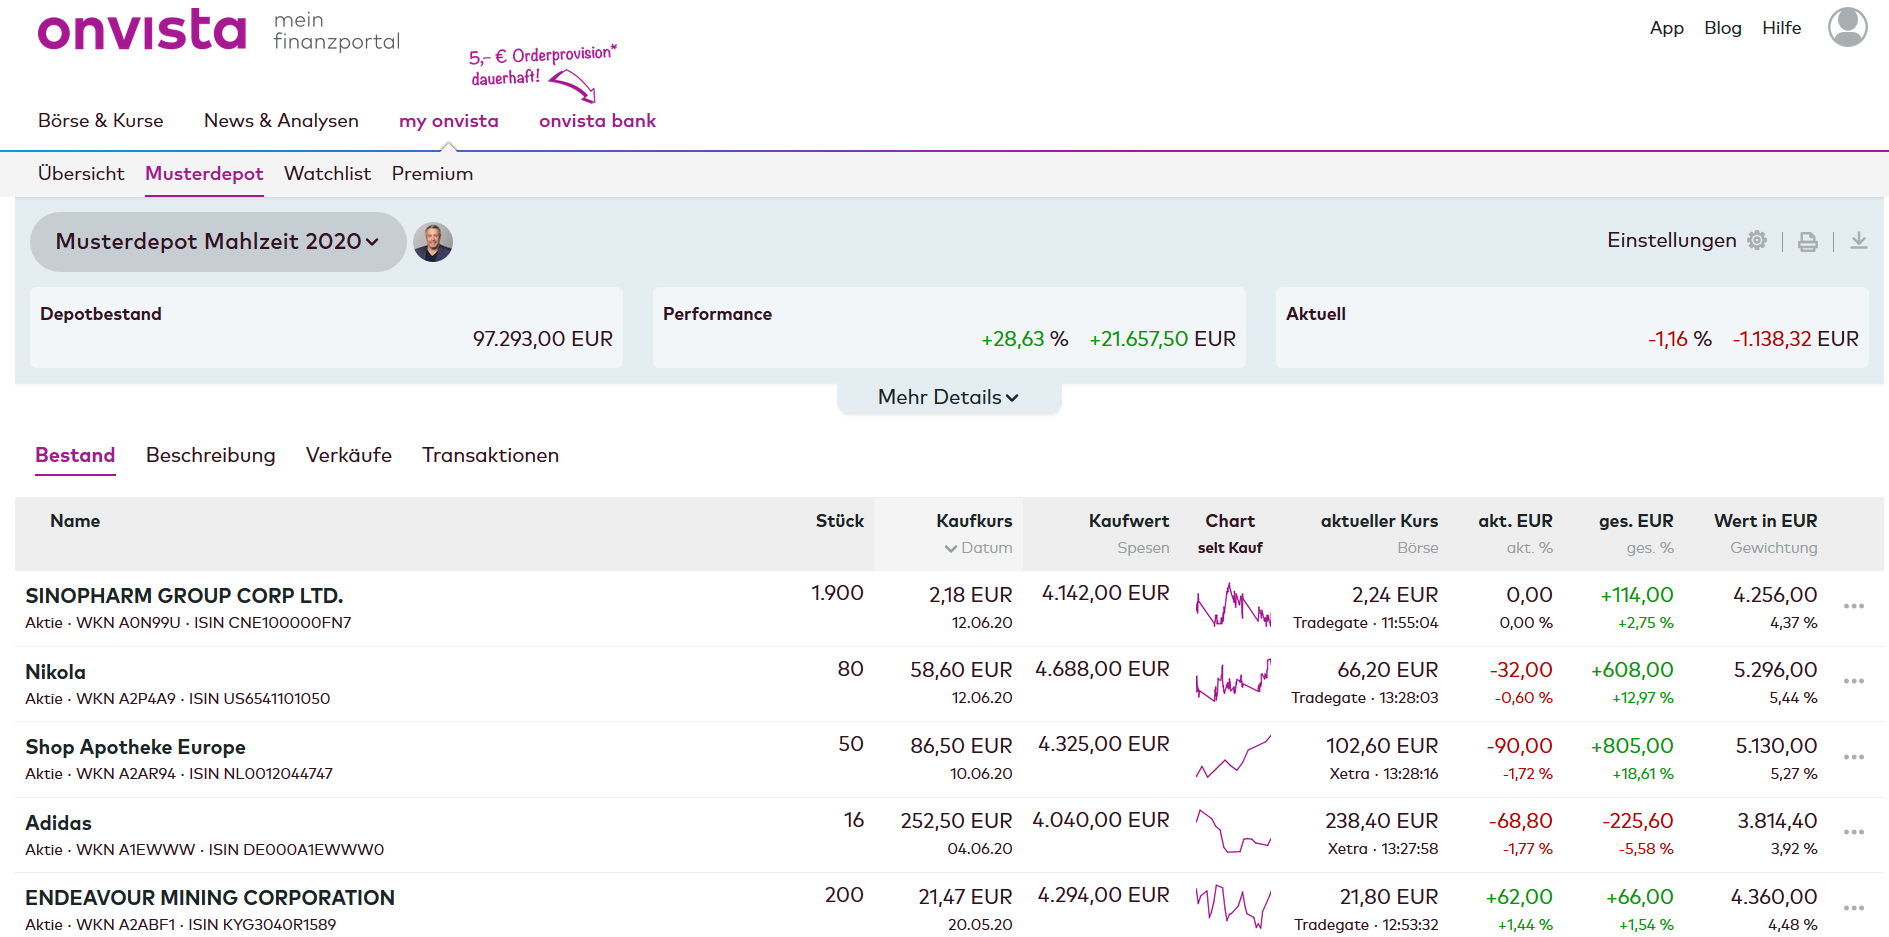Click the download depot icon
The width and height of the screenshot is (1889, 937).
(x=1859, y=241)
